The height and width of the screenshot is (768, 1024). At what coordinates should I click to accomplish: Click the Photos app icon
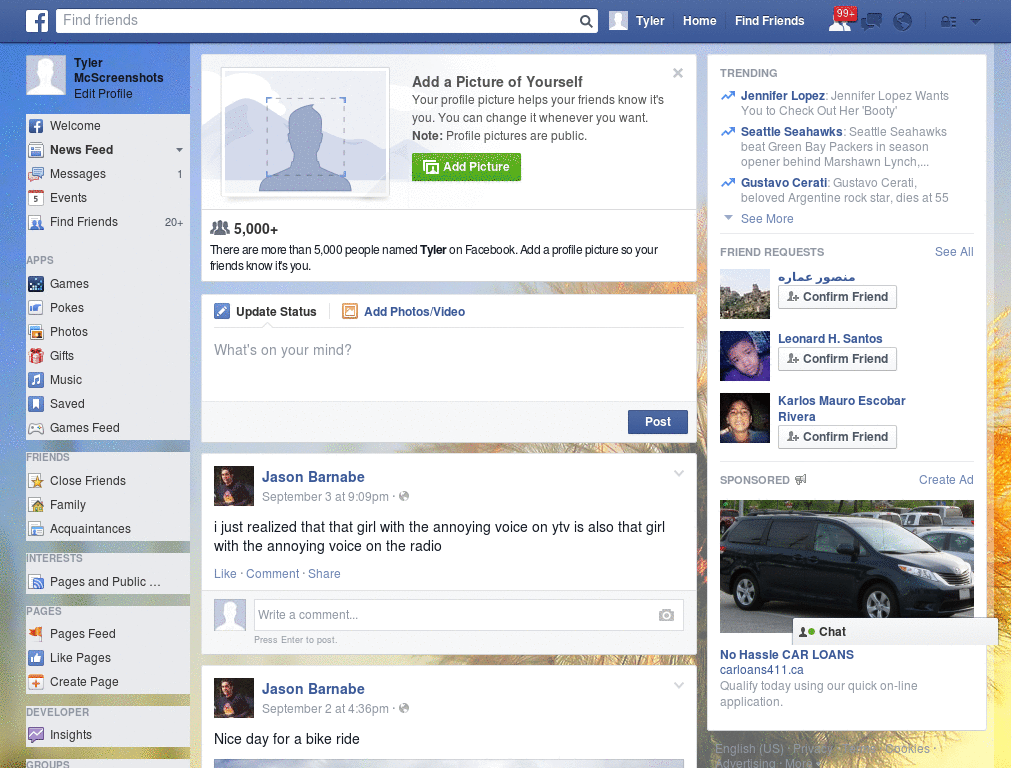36,332
